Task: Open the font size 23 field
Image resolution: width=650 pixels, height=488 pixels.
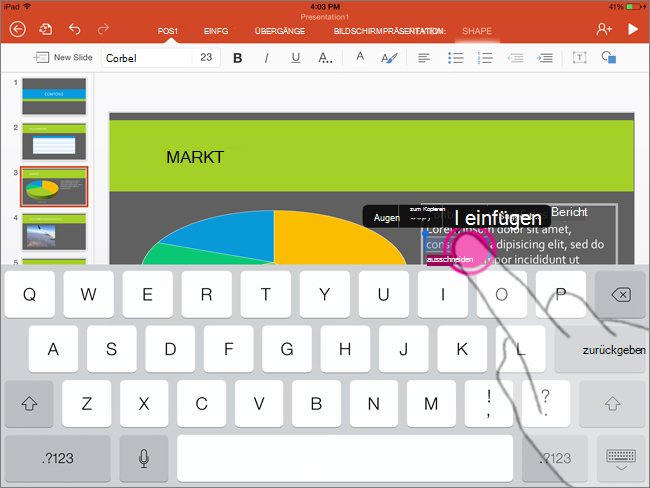Action: click(206, 58)
